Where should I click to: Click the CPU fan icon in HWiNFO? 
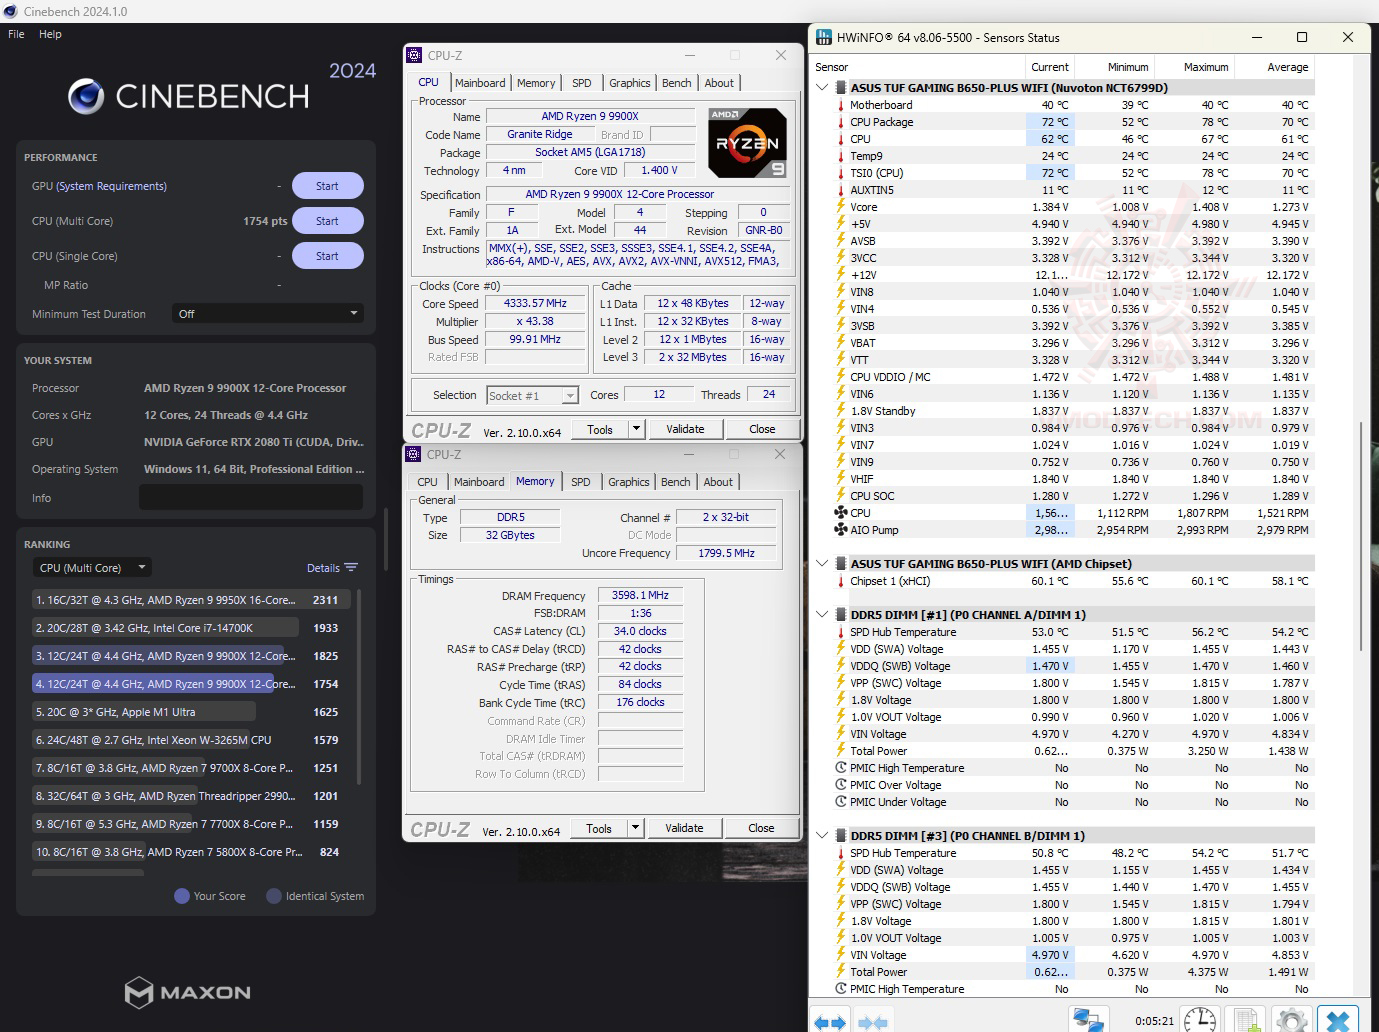point(840,513)
